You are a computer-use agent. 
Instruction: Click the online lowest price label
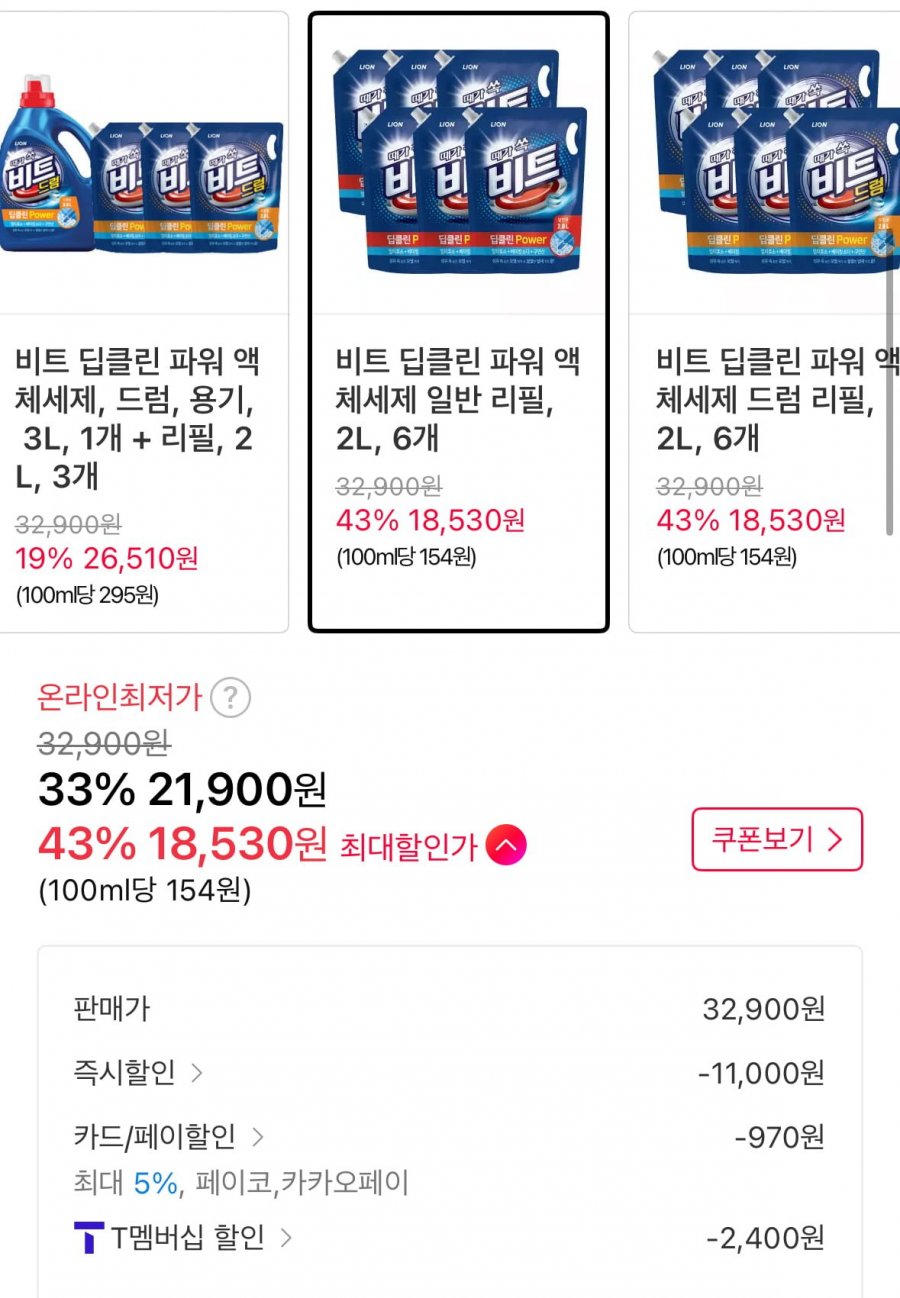[x=120, y=698]
